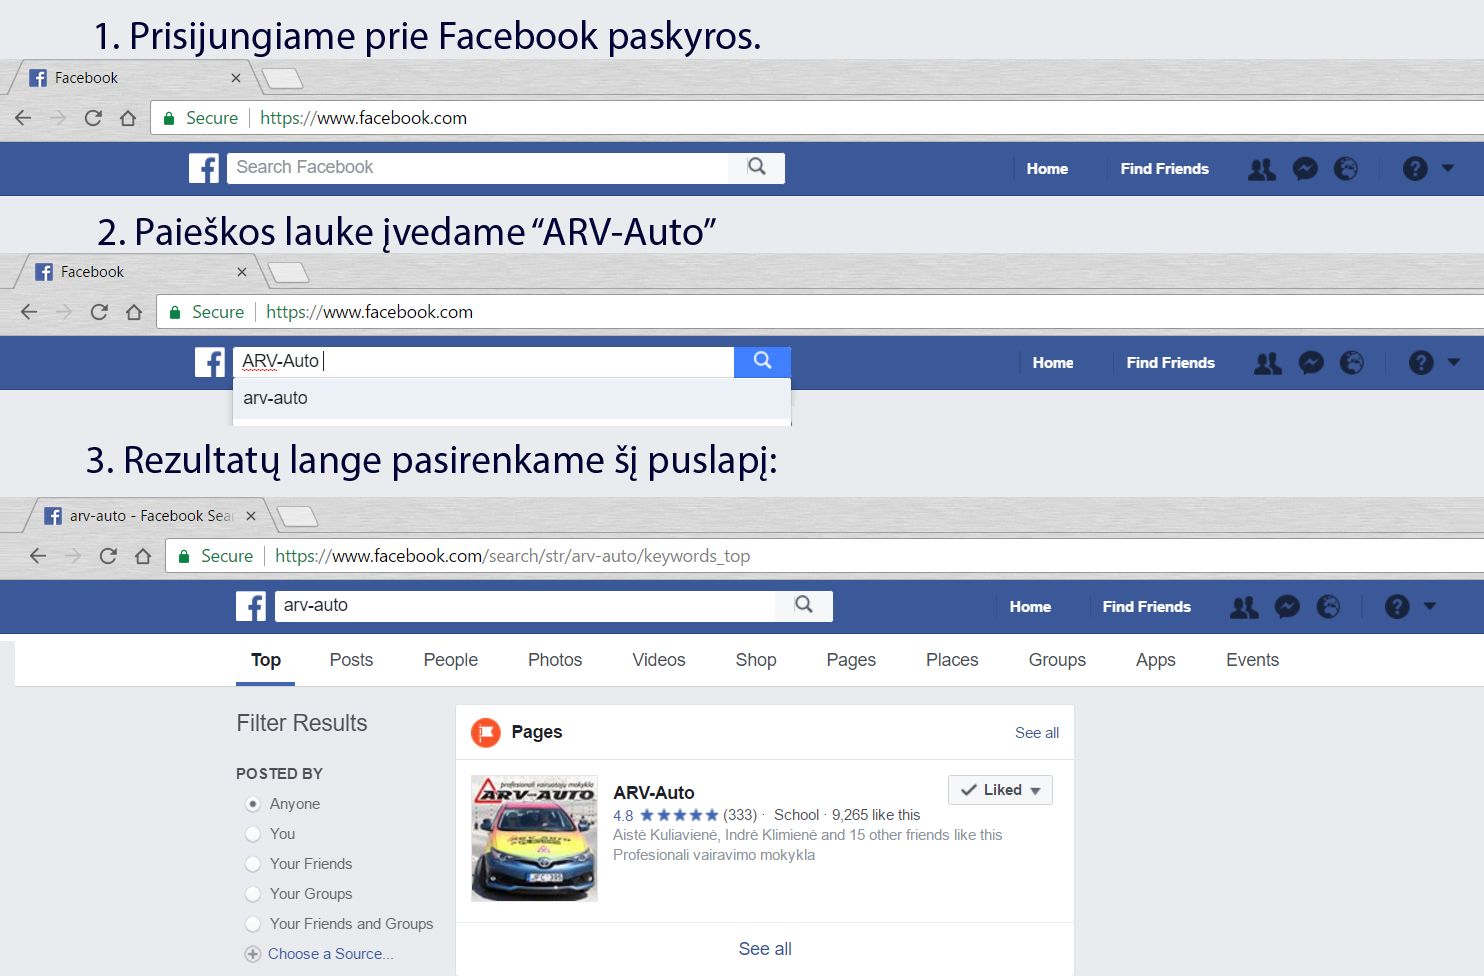
Task: Open the Liked dropdown on ARV-Auto
Action: pyautogui.click(x=1000, y=790)
